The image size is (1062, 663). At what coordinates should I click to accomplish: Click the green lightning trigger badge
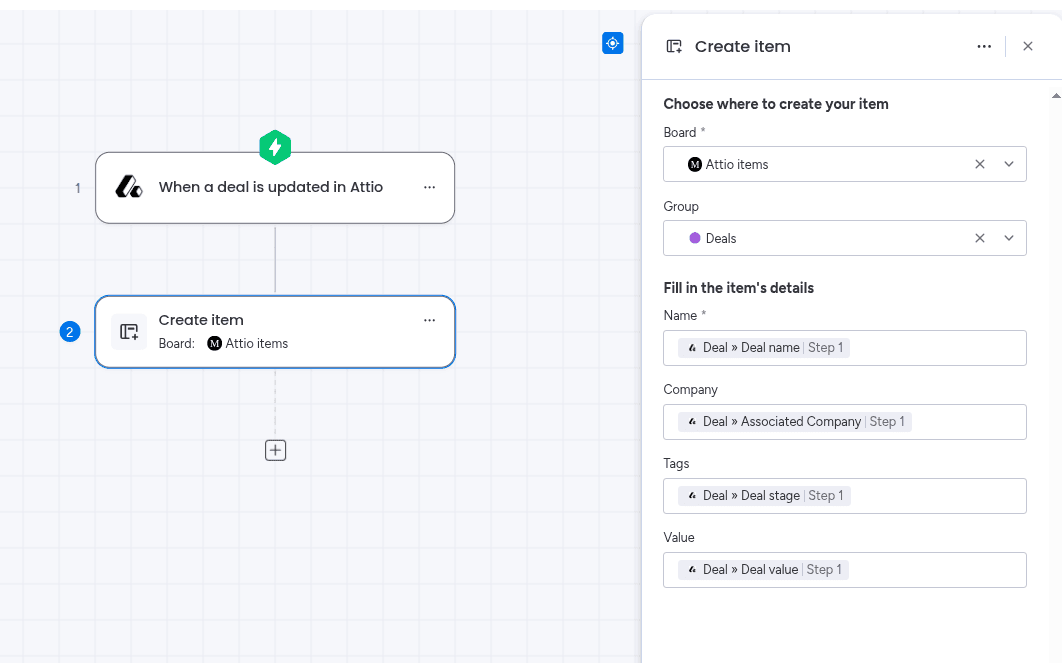pyautogui.click(x=275, y=147)
